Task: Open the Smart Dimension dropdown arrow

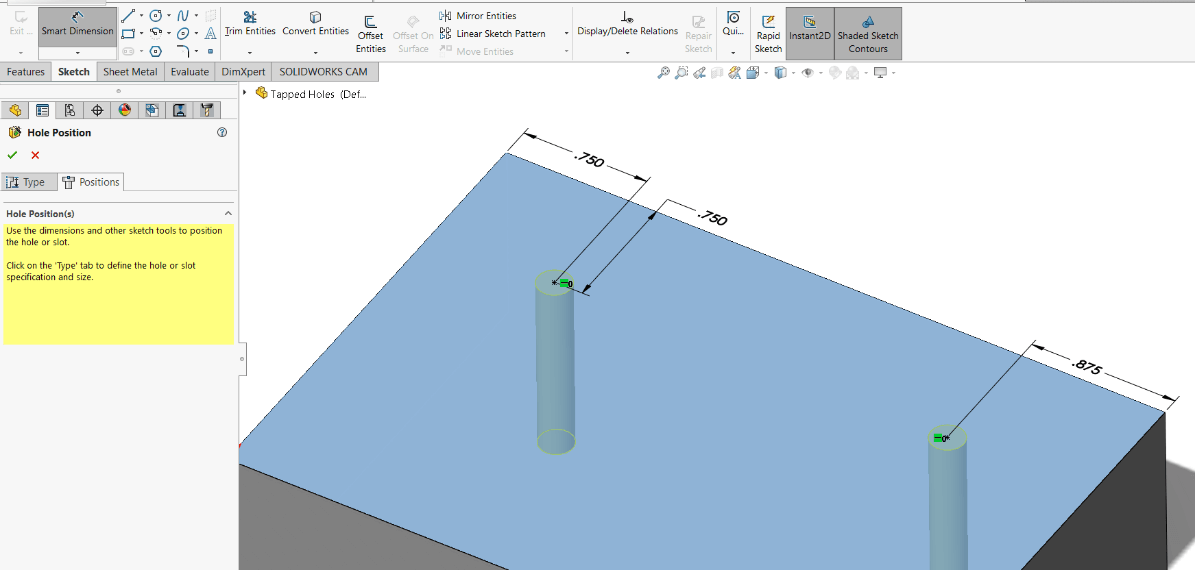Action: (78, 53)
